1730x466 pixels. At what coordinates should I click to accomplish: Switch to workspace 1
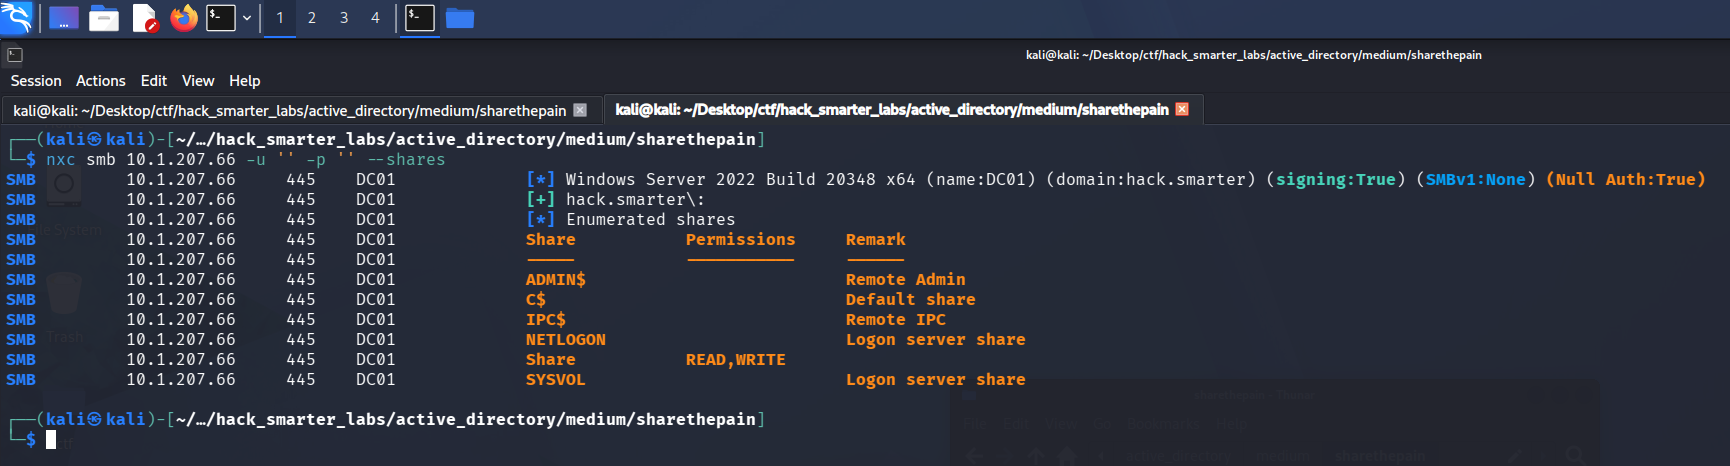(x=280, y=18)
